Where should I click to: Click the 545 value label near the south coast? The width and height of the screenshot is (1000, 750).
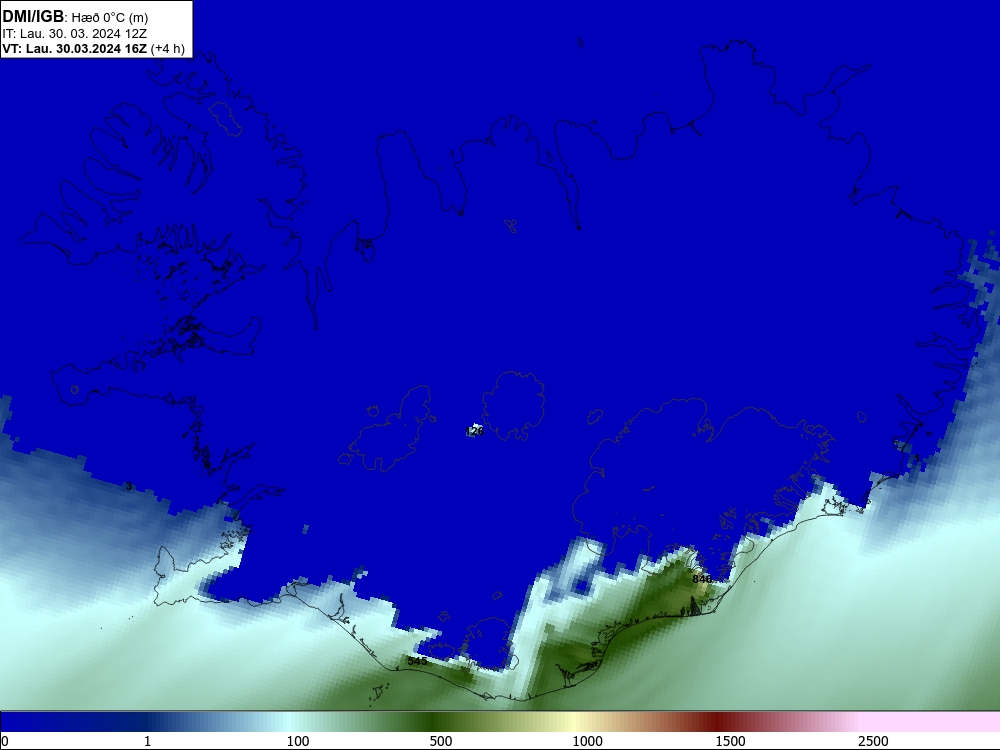click(x=417, y=661)
